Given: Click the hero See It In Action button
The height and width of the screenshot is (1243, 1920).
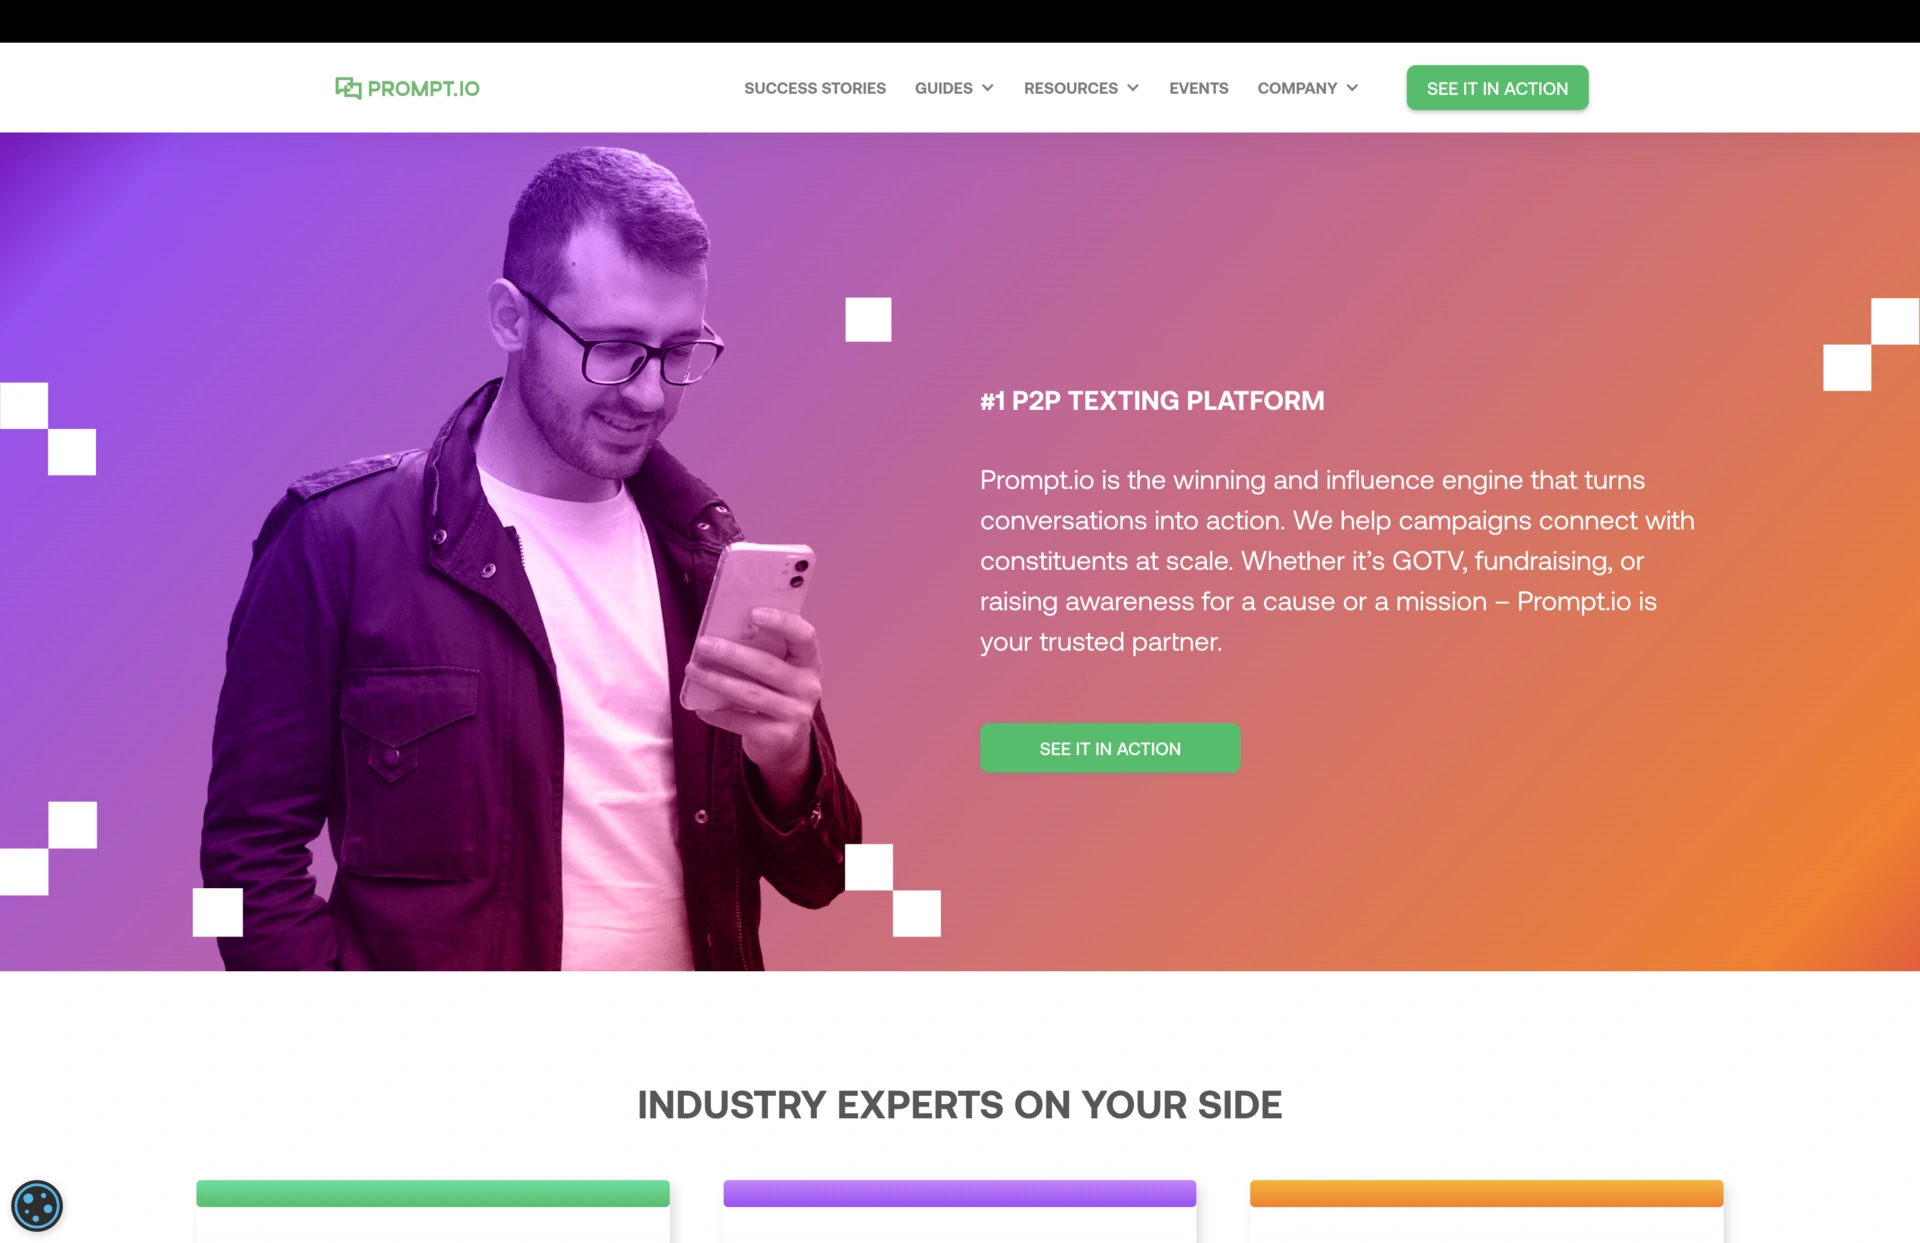Looking at the screenshot, I should (x=1110, y=748).
